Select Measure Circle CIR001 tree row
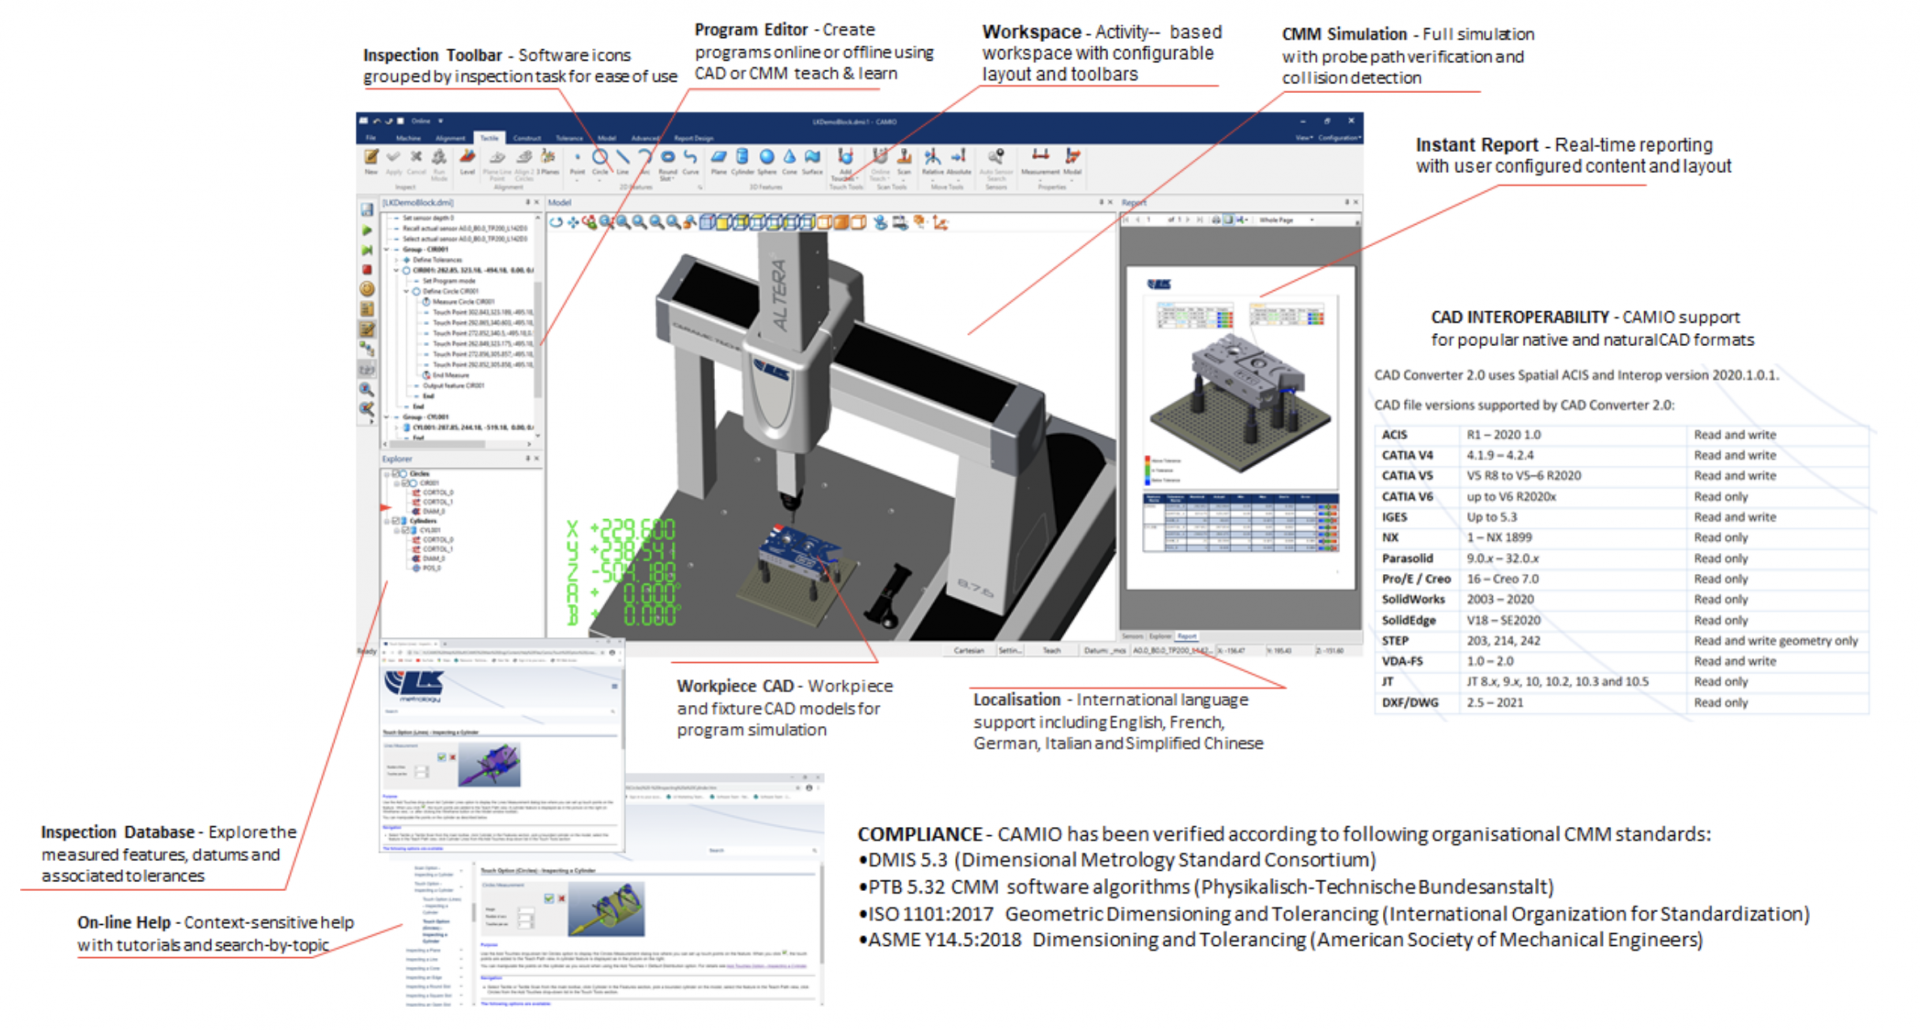 (459, 302)
